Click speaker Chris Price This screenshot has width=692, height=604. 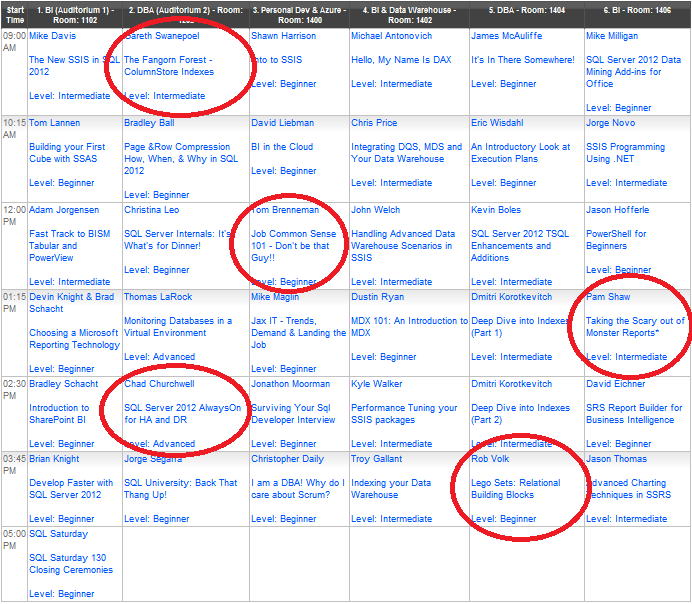pyautogui.click(x=374, y=123)
